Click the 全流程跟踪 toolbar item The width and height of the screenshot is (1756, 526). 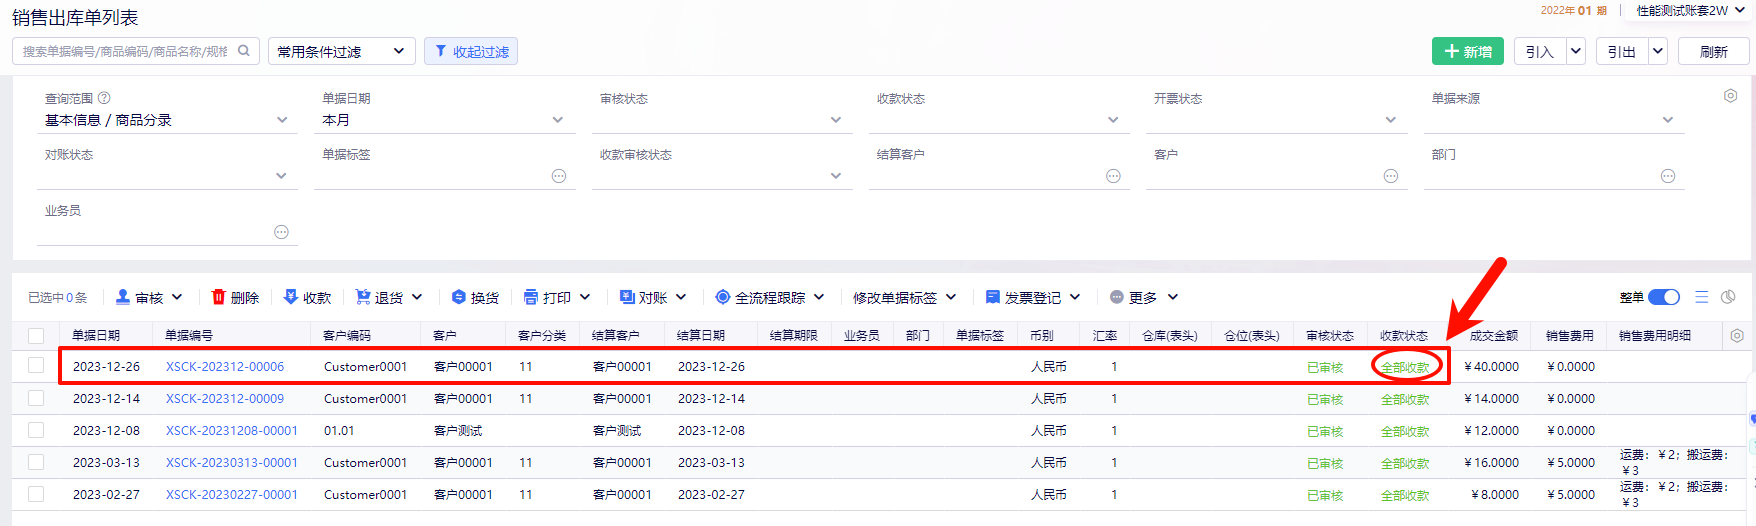[770, 297]
